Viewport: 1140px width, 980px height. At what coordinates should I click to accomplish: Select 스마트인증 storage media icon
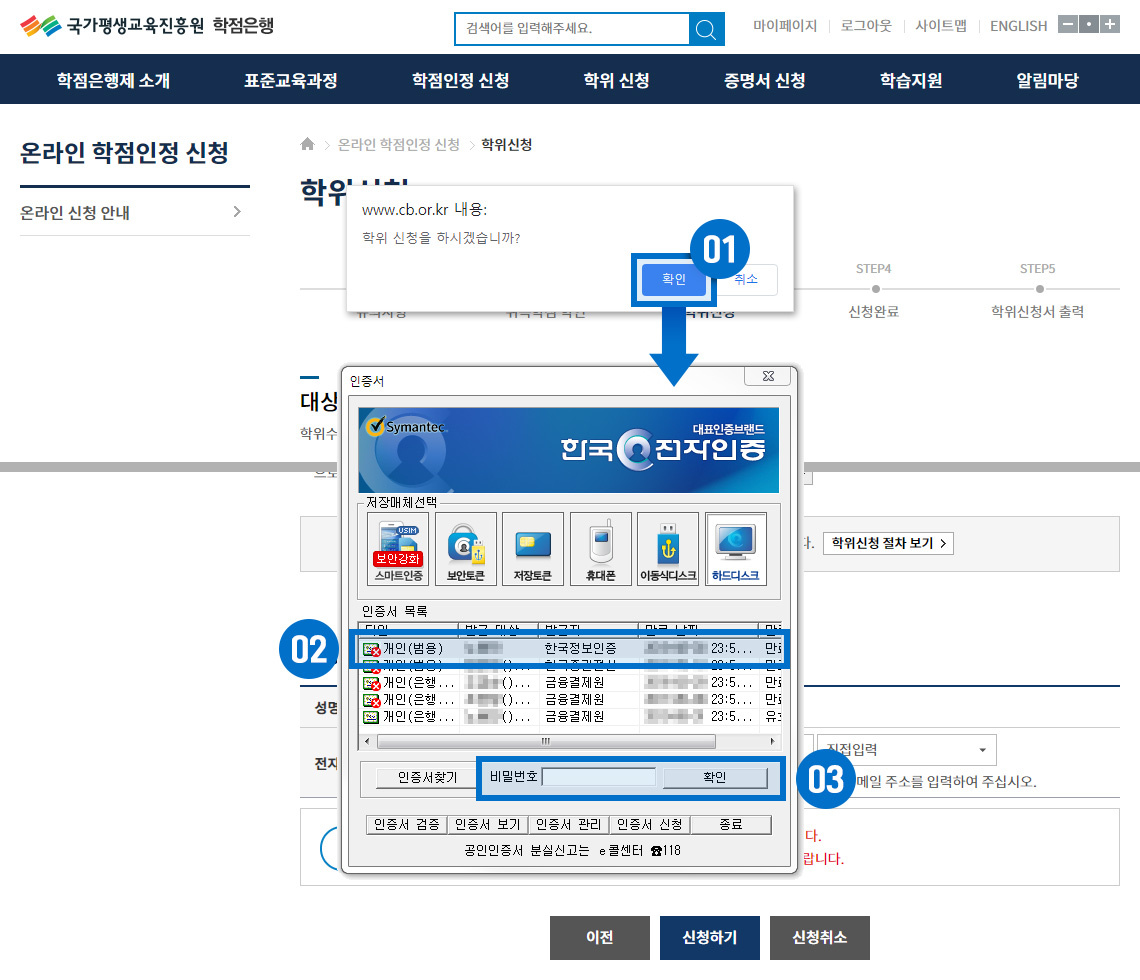(398, 548)
